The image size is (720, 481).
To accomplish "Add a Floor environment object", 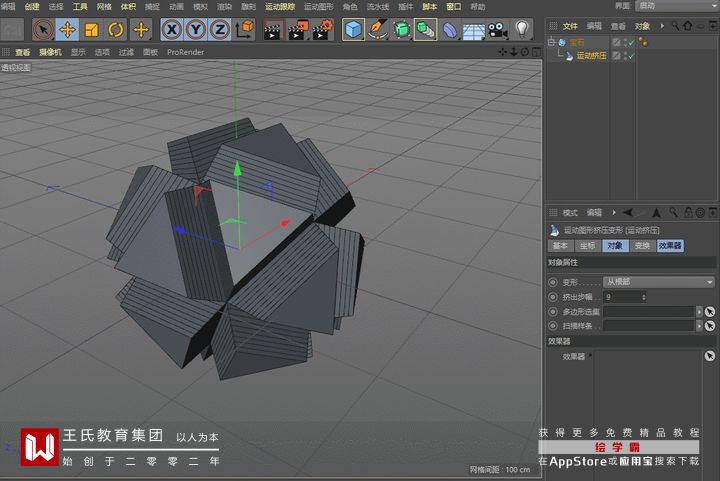I will click(x=473, y=30).
